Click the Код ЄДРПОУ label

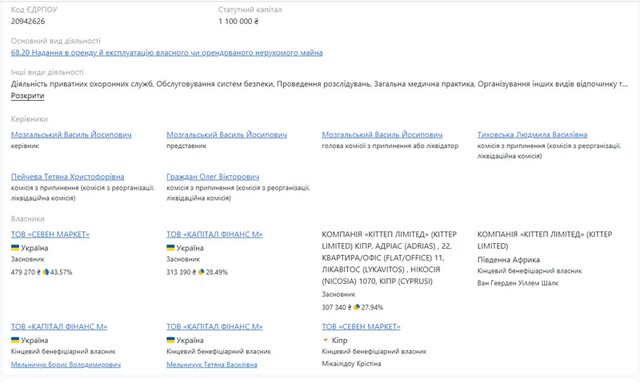34,10
